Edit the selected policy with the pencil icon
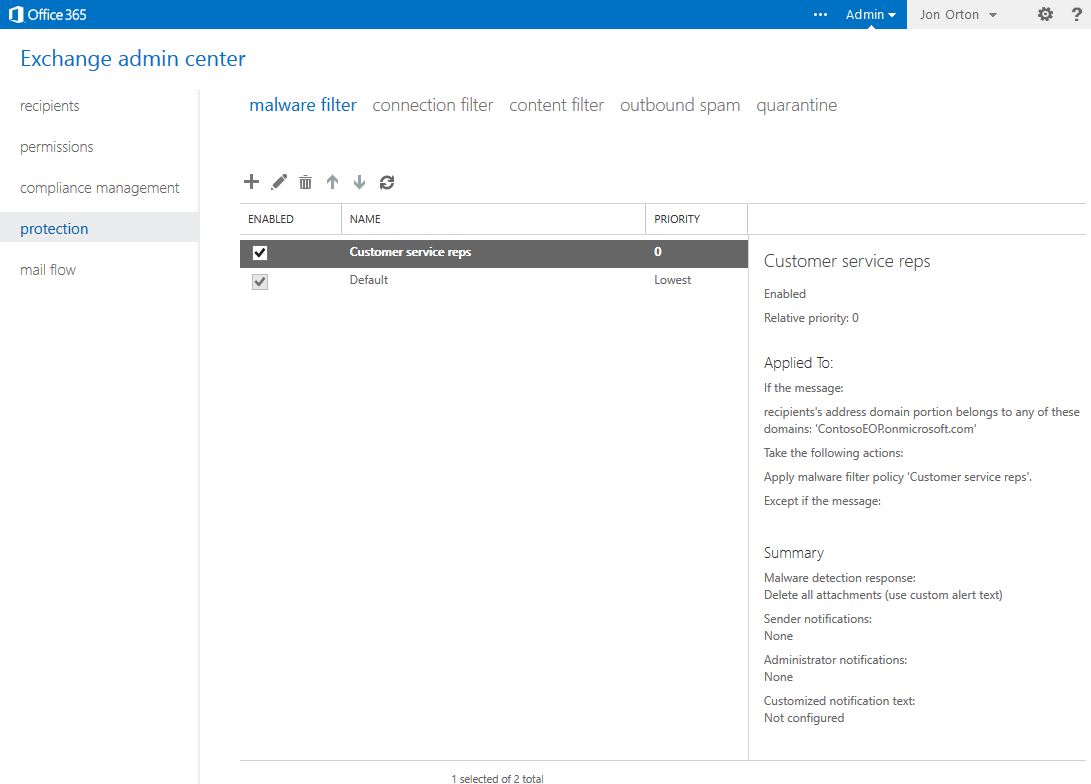Screen dimensions: 1091x784 point(278,182)
